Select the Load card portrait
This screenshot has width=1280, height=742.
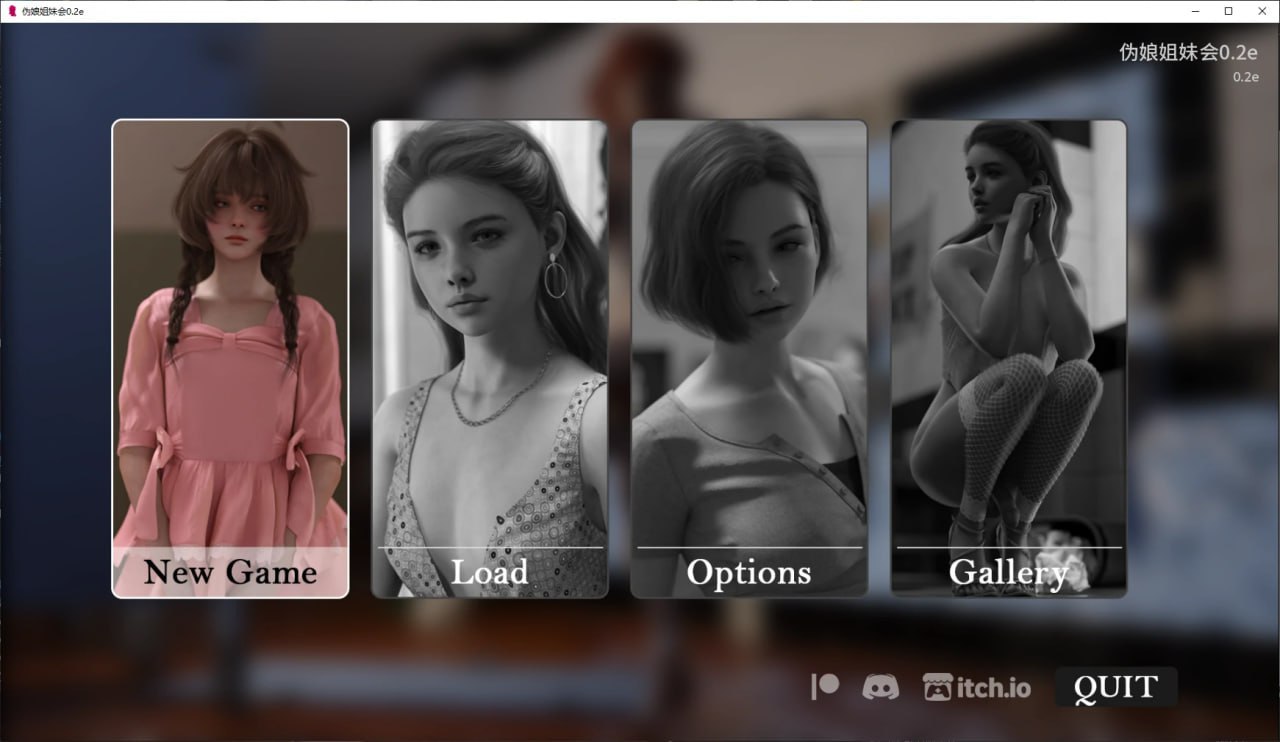pyautogui.click(x=489, y=330)
